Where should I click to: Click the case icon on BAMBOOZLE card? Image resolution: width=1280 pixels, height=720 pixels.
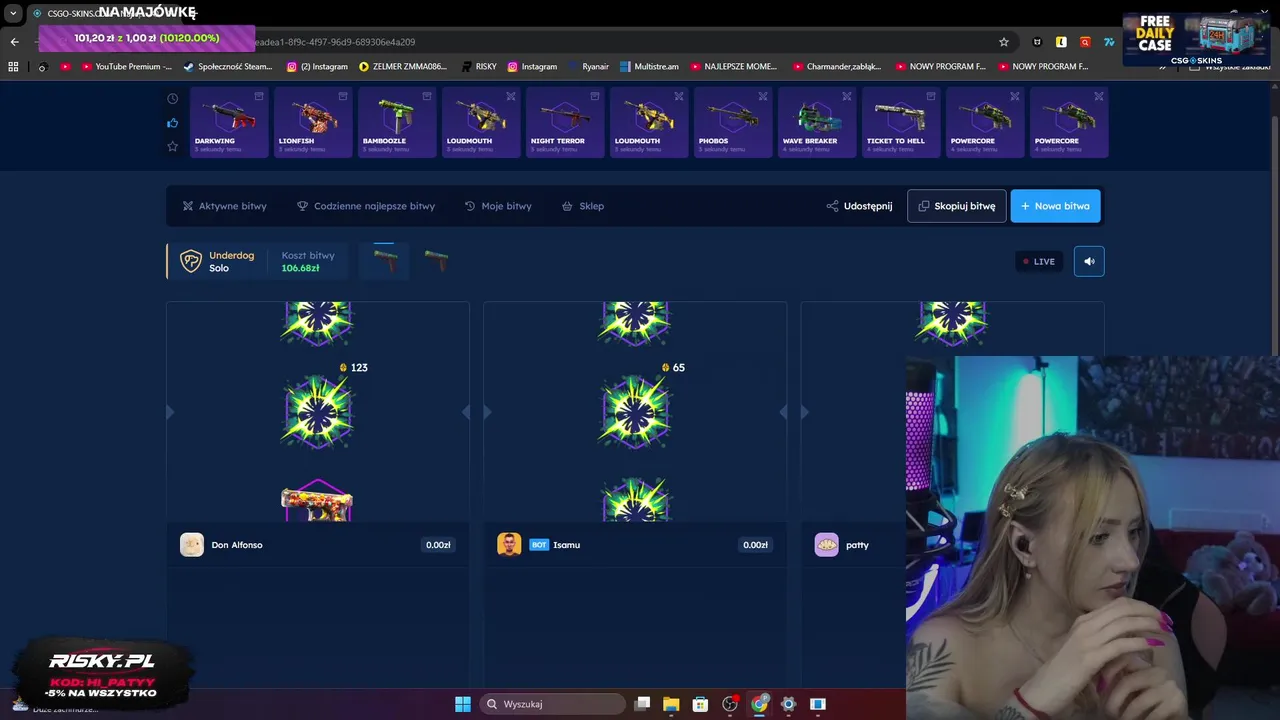tap(427, 96)
